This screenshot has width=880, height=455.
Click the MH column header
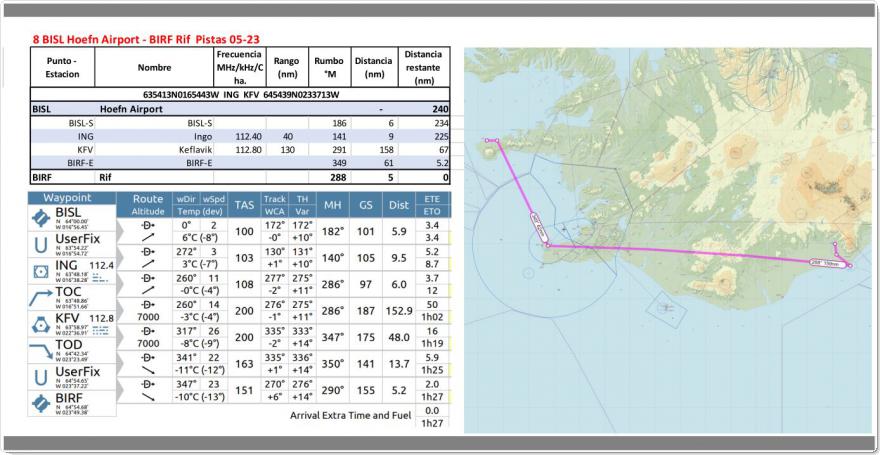tap(333, 205)
